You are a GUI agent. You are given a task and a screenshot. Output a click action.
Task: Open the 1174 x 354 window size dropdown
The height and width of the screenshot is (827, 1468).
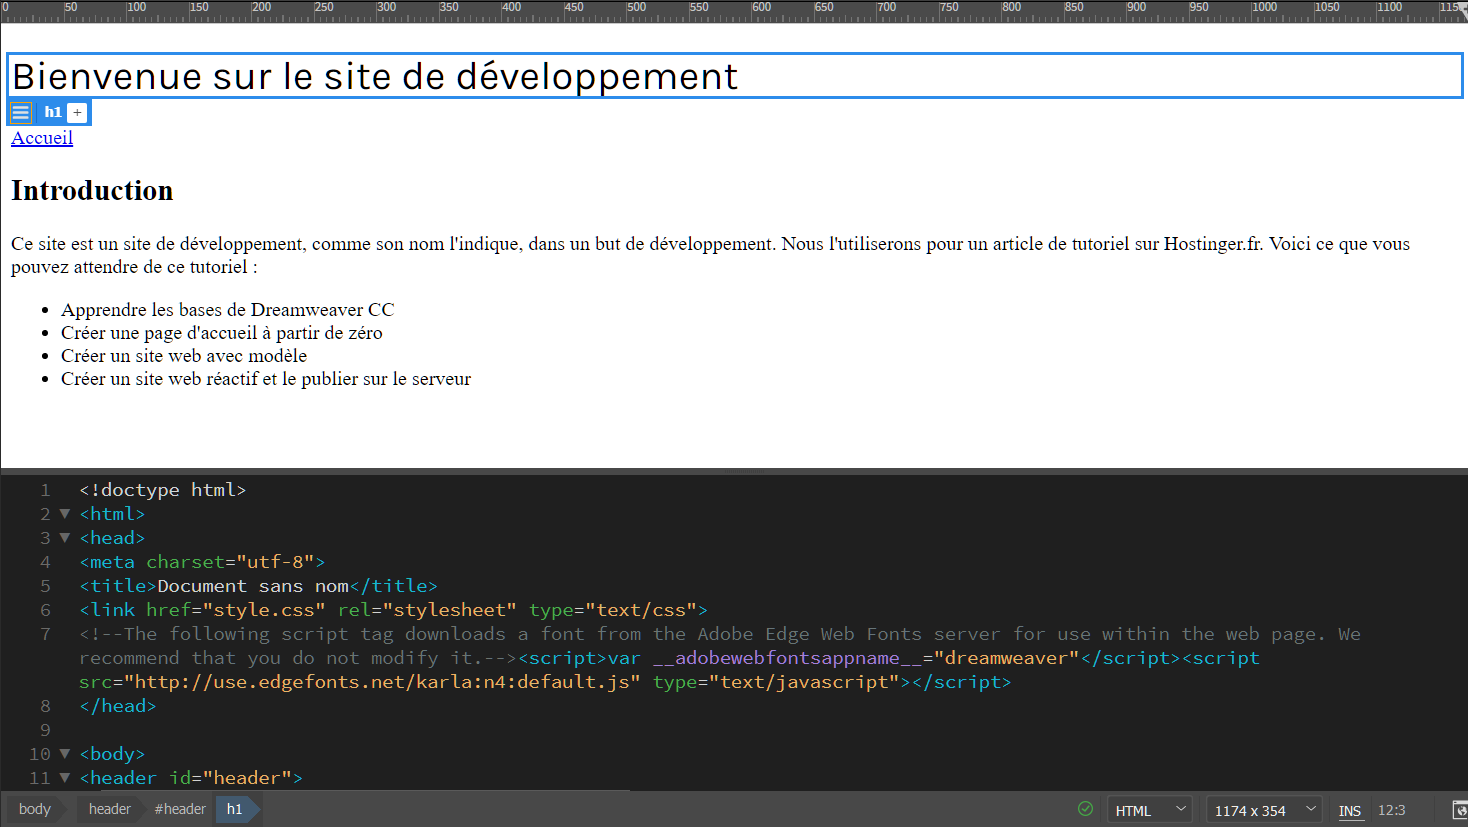1264,810
